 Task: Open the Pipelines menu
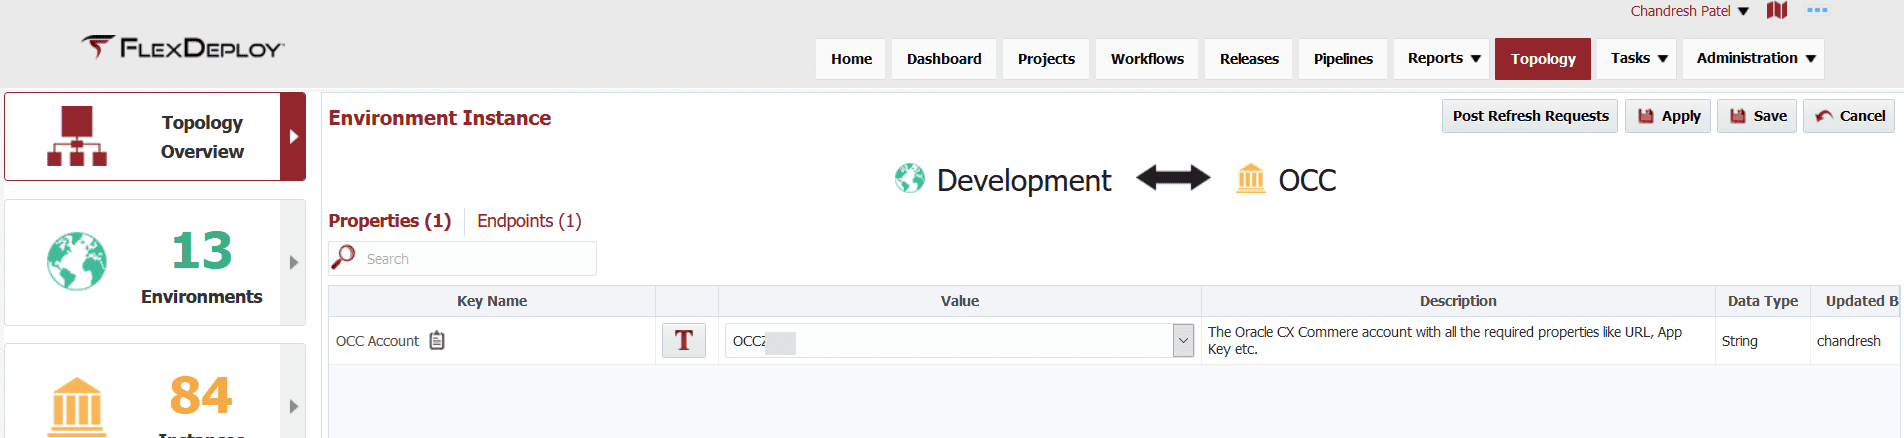1343,59
